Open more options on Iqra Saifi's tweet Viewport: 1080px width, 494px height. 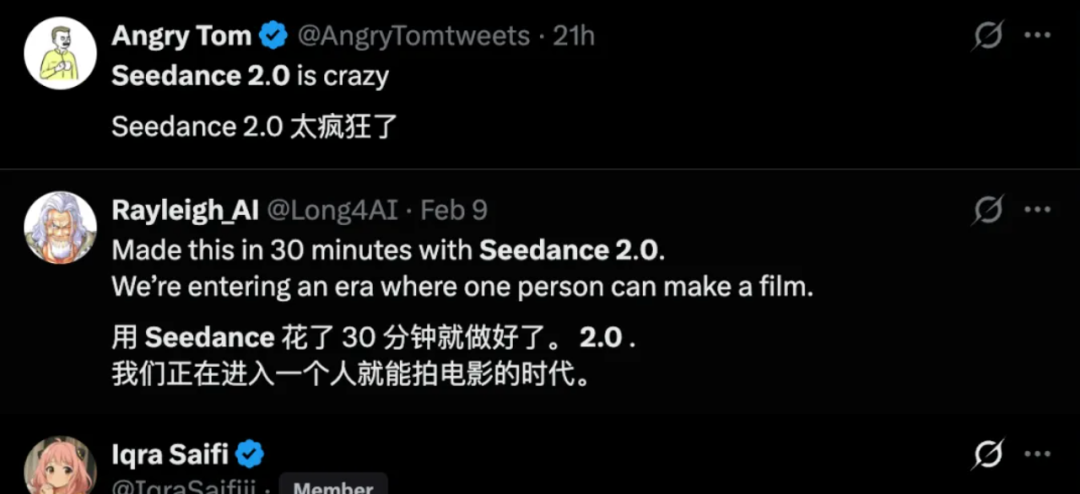(x=1037, y=455)
